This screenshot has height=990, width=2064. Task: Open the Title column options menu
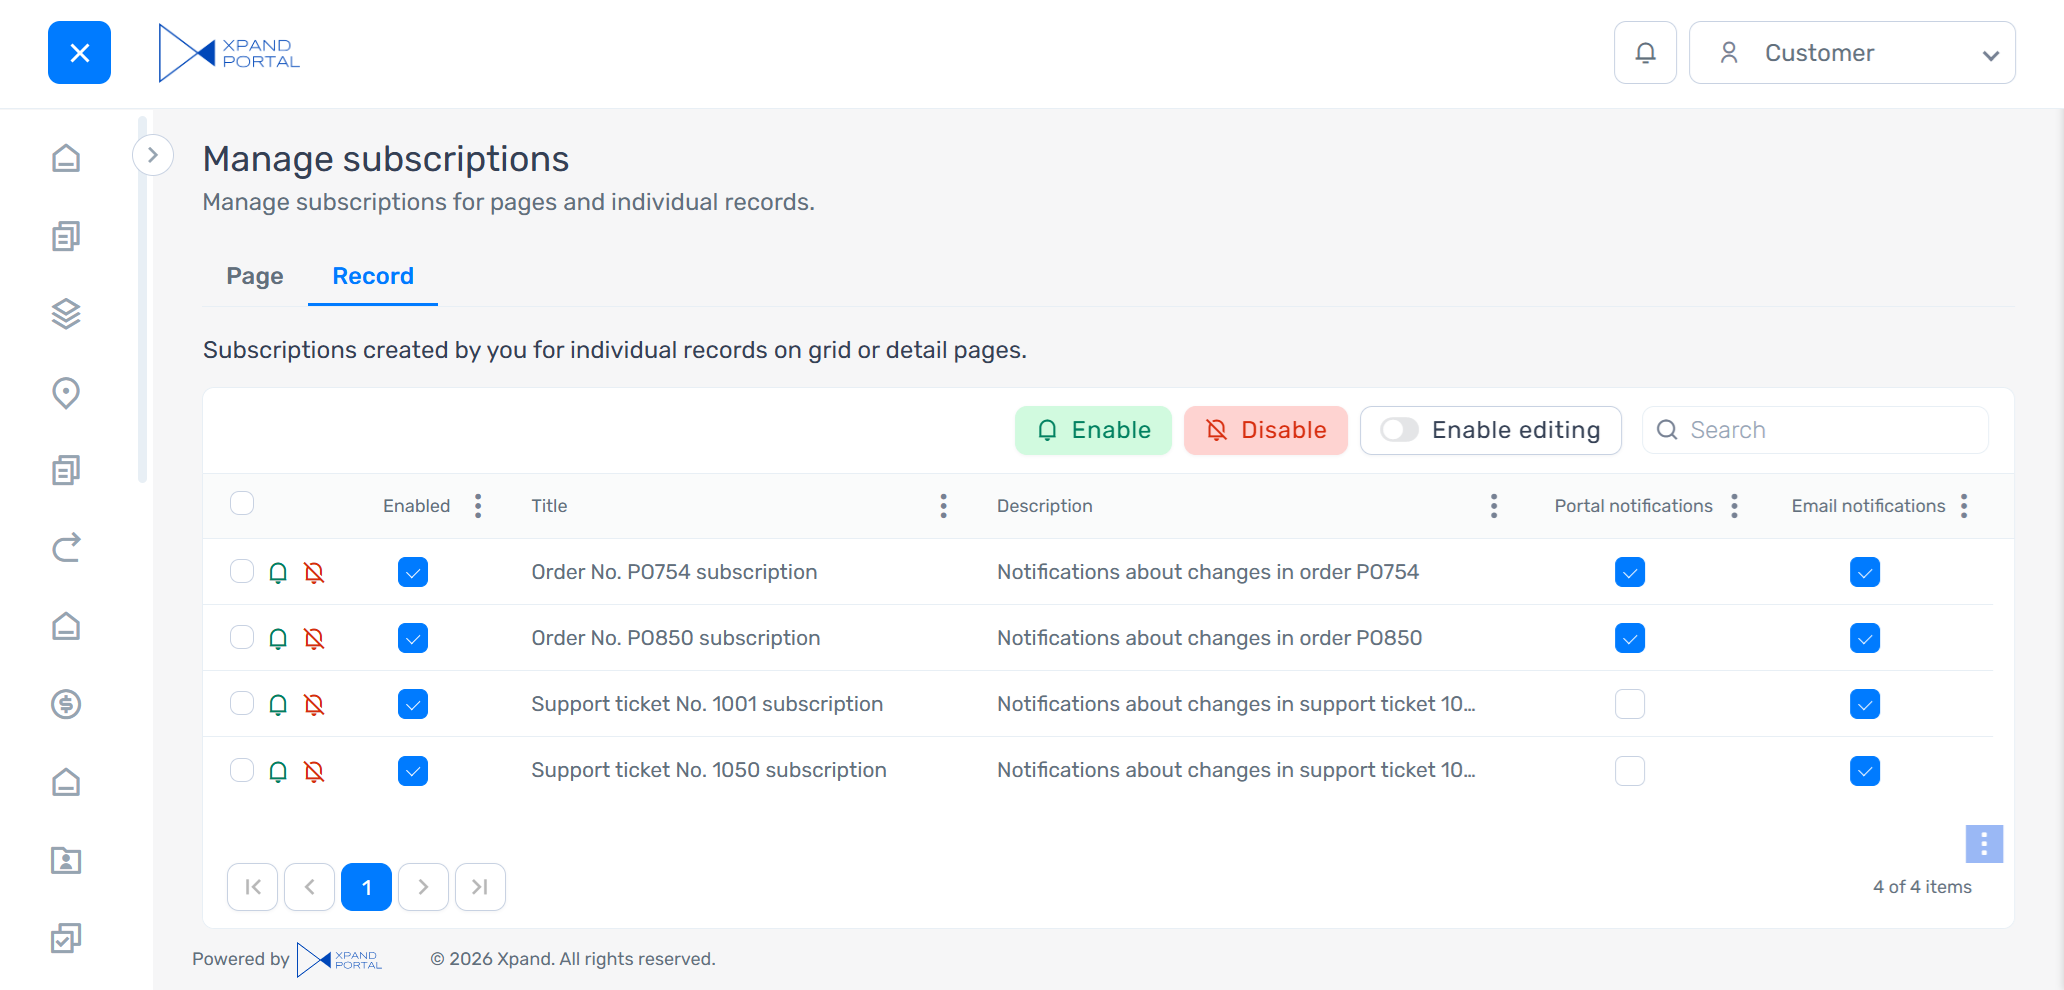[943, 506]
